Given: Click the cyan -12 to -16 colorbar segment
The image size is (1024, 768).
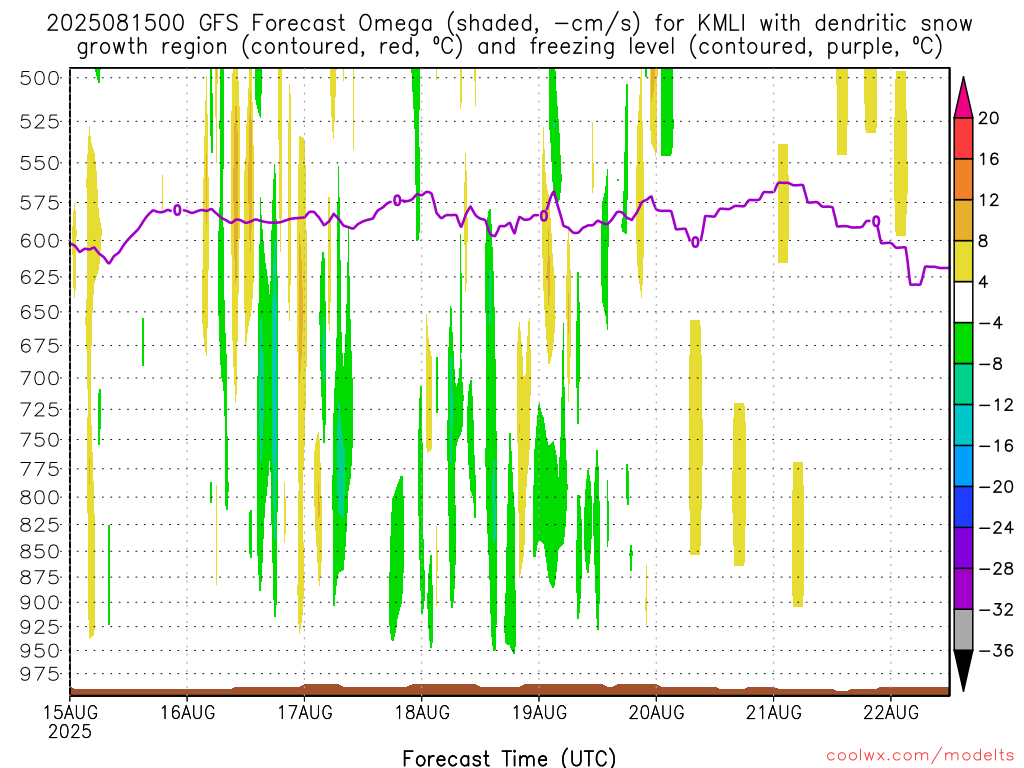Looking at the screenshot, I should click(x=963, y=425).
